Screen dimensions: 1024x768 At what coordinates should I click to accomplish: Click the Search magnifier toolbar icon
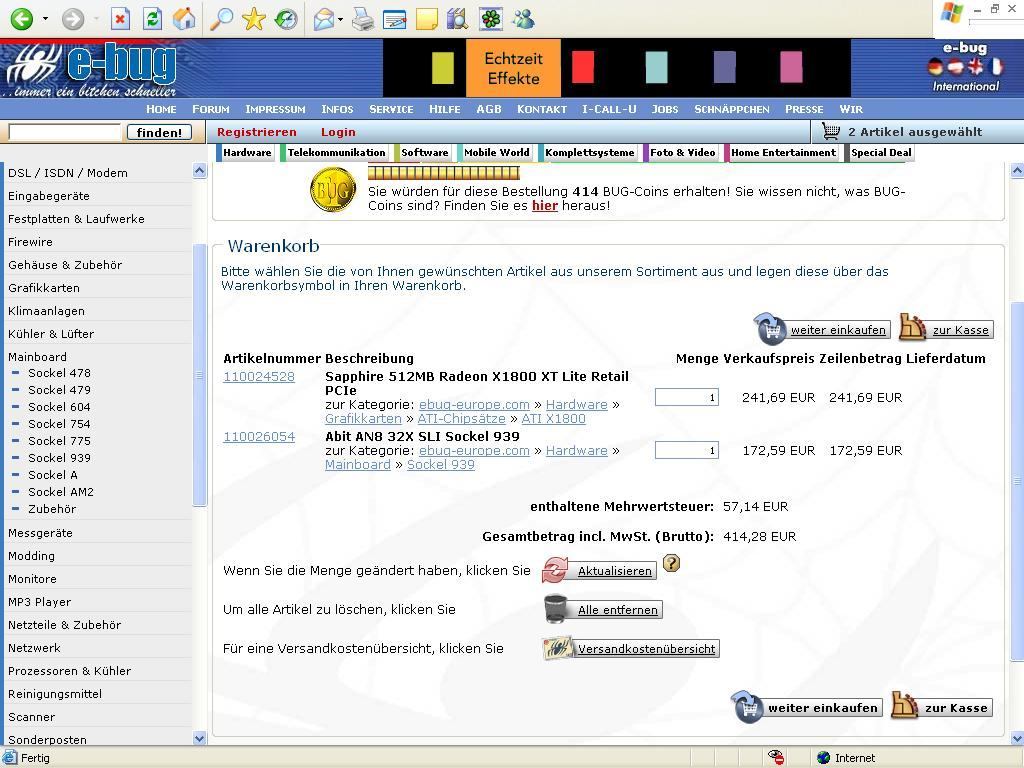[222, 18]
